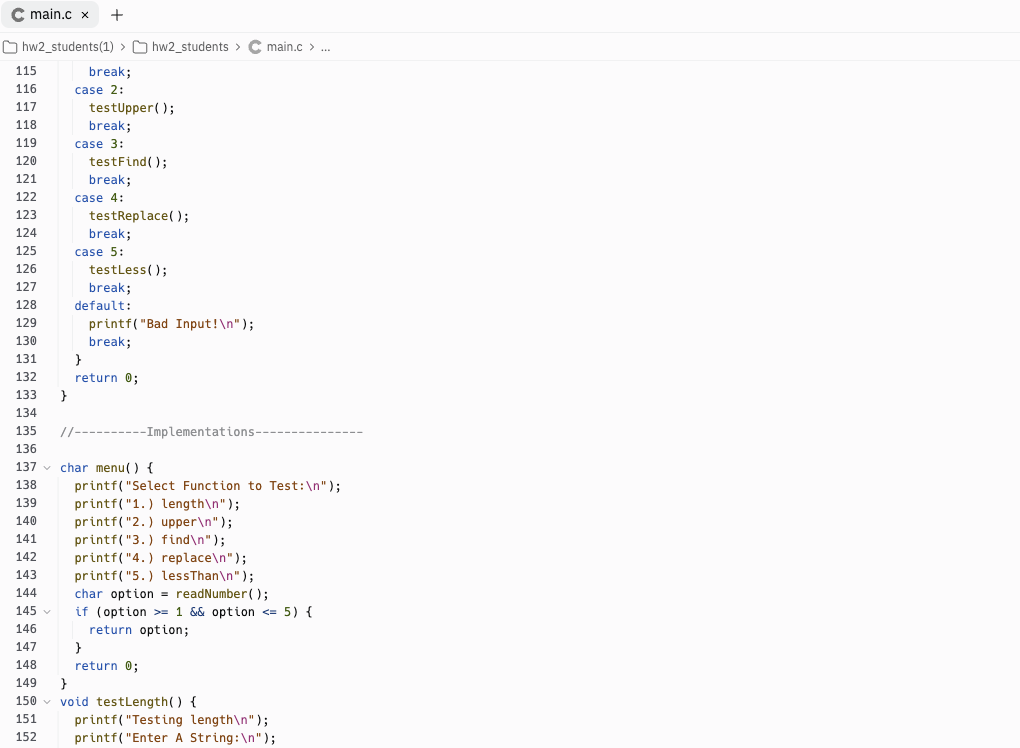1020x748 pixels.
Task: Click the plus icon to open a new tab
Action: point(117,14)
